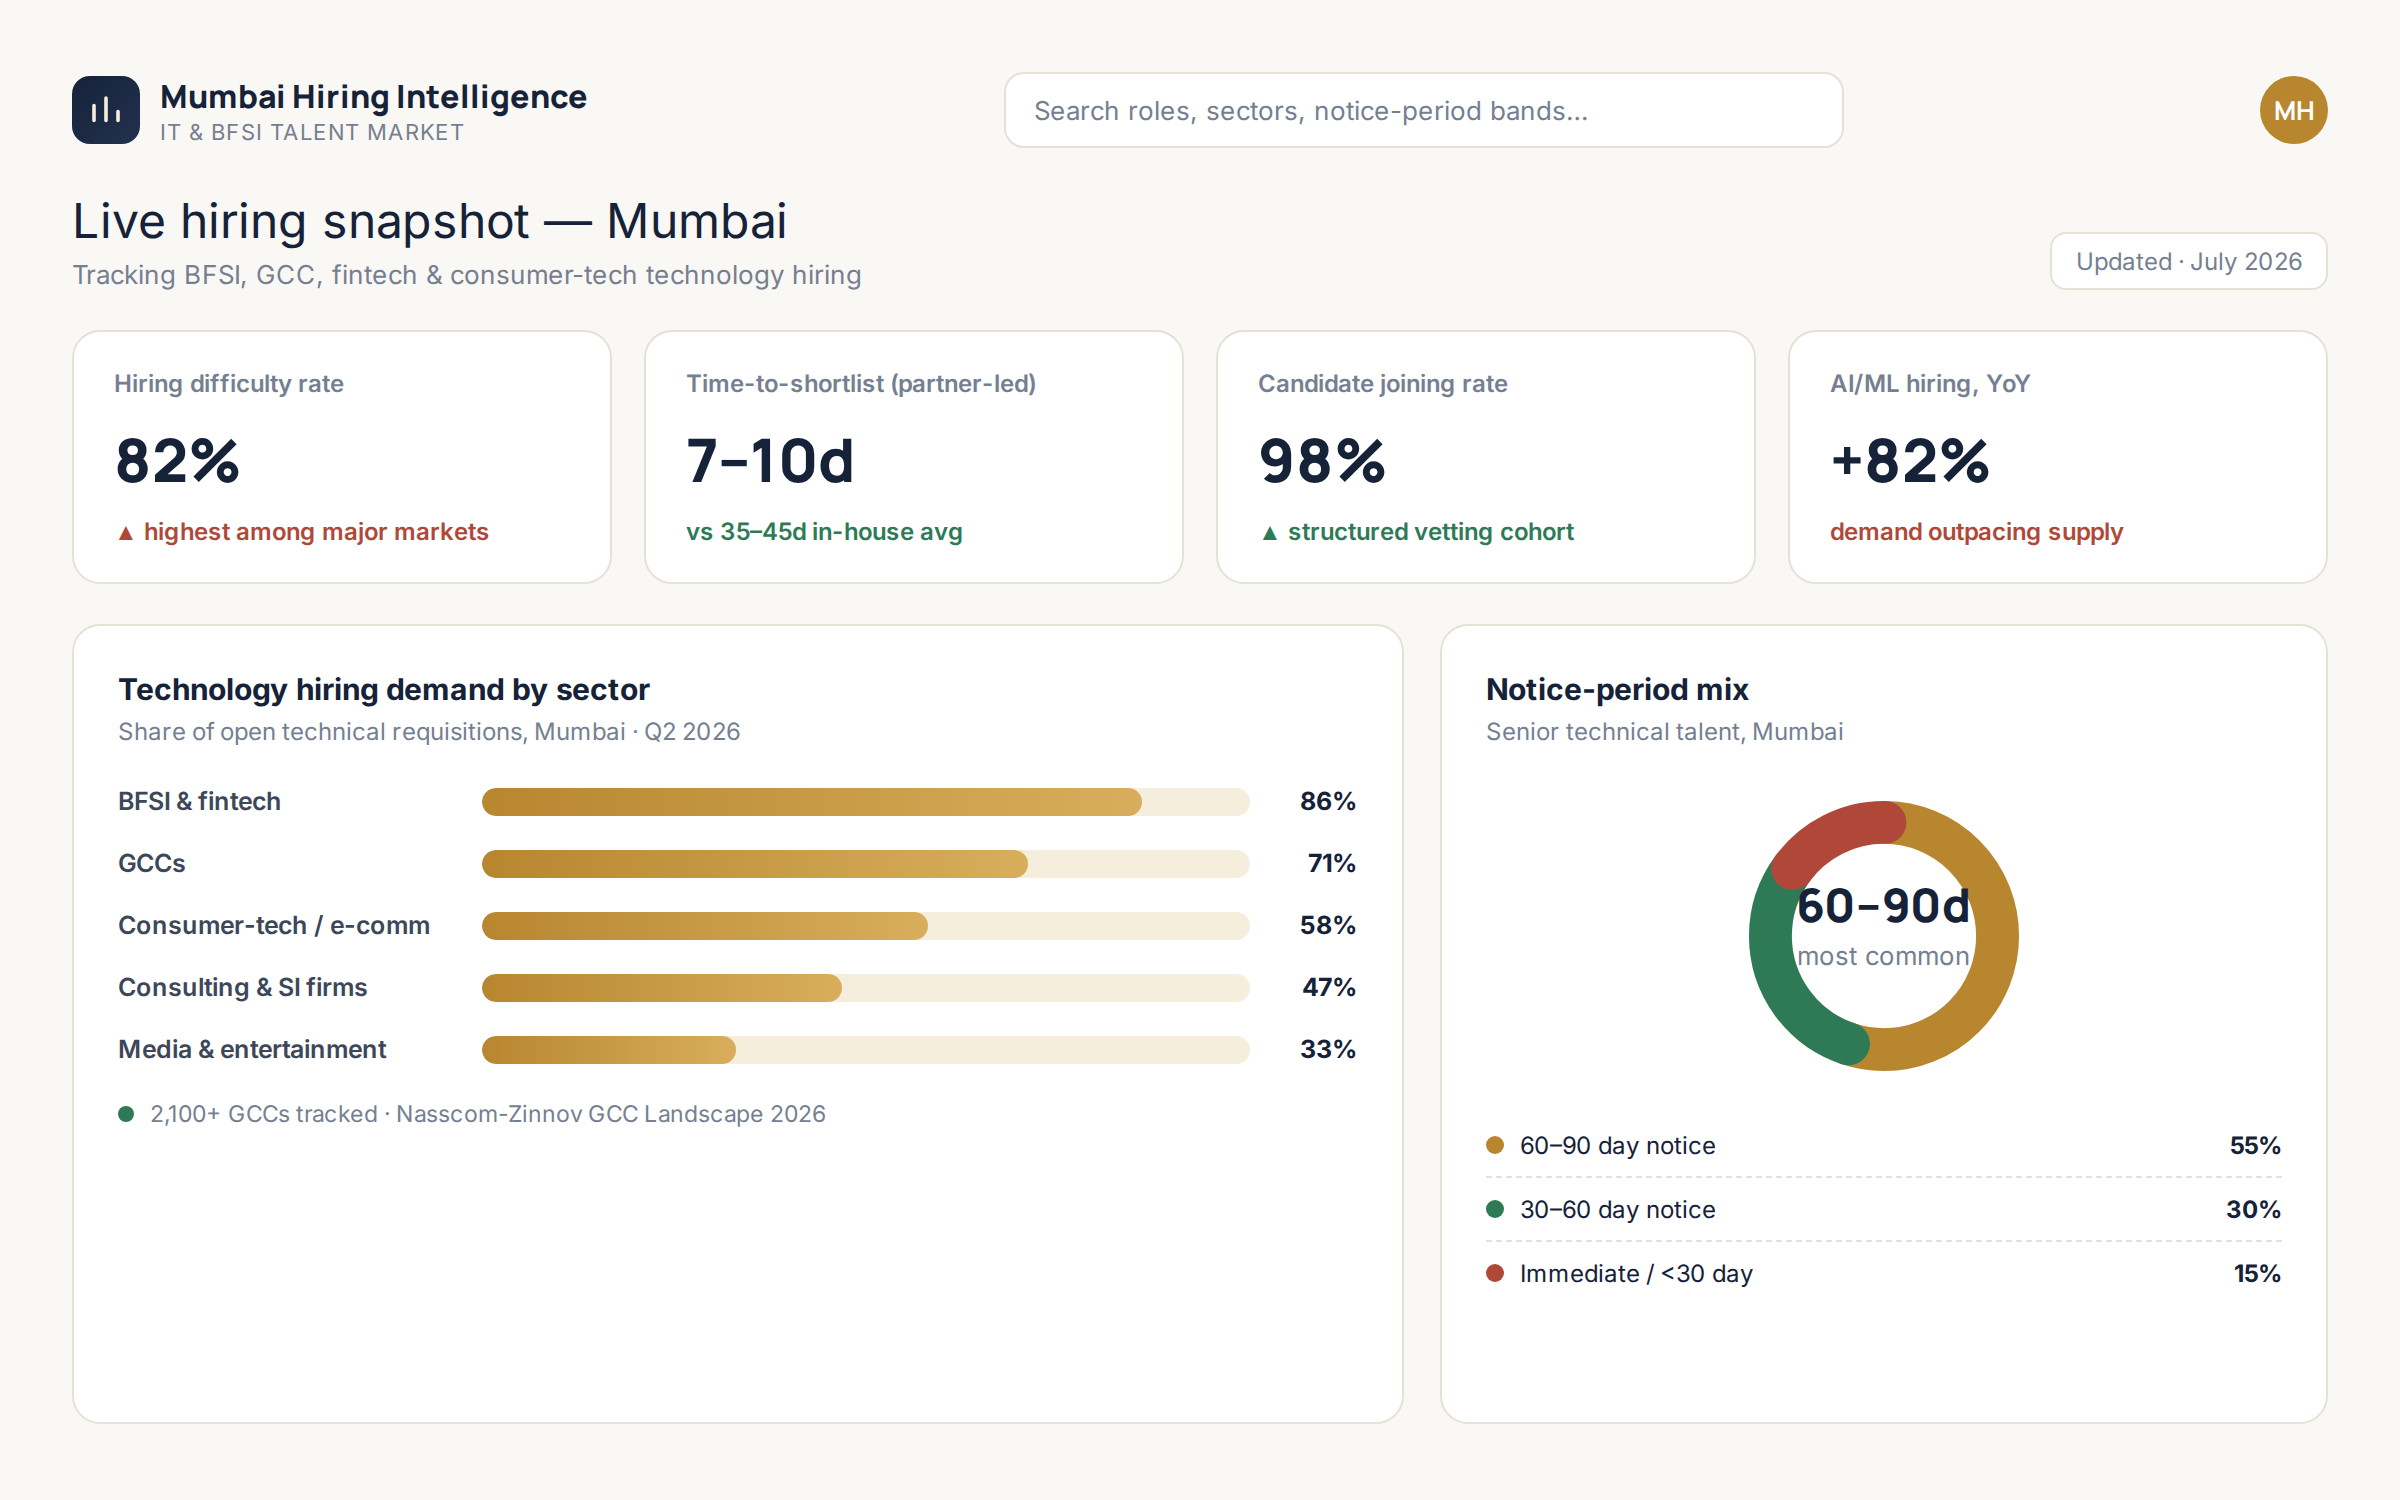Click the 55% notice-period value
The height and width of the screenshot is (1500, 2400).
[2255, 1146]
